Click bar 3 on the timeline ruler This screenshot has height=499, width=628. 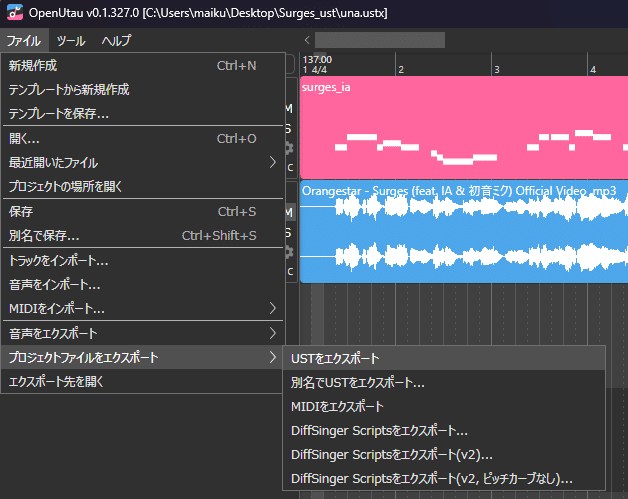(497, 70)
